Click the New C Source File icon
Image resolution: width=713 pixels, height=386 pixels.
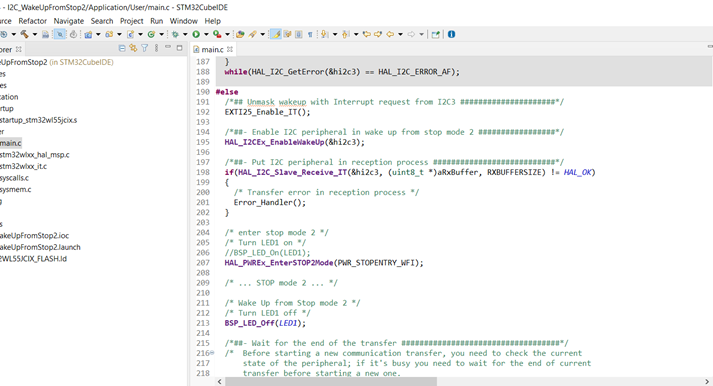point(131,34)
